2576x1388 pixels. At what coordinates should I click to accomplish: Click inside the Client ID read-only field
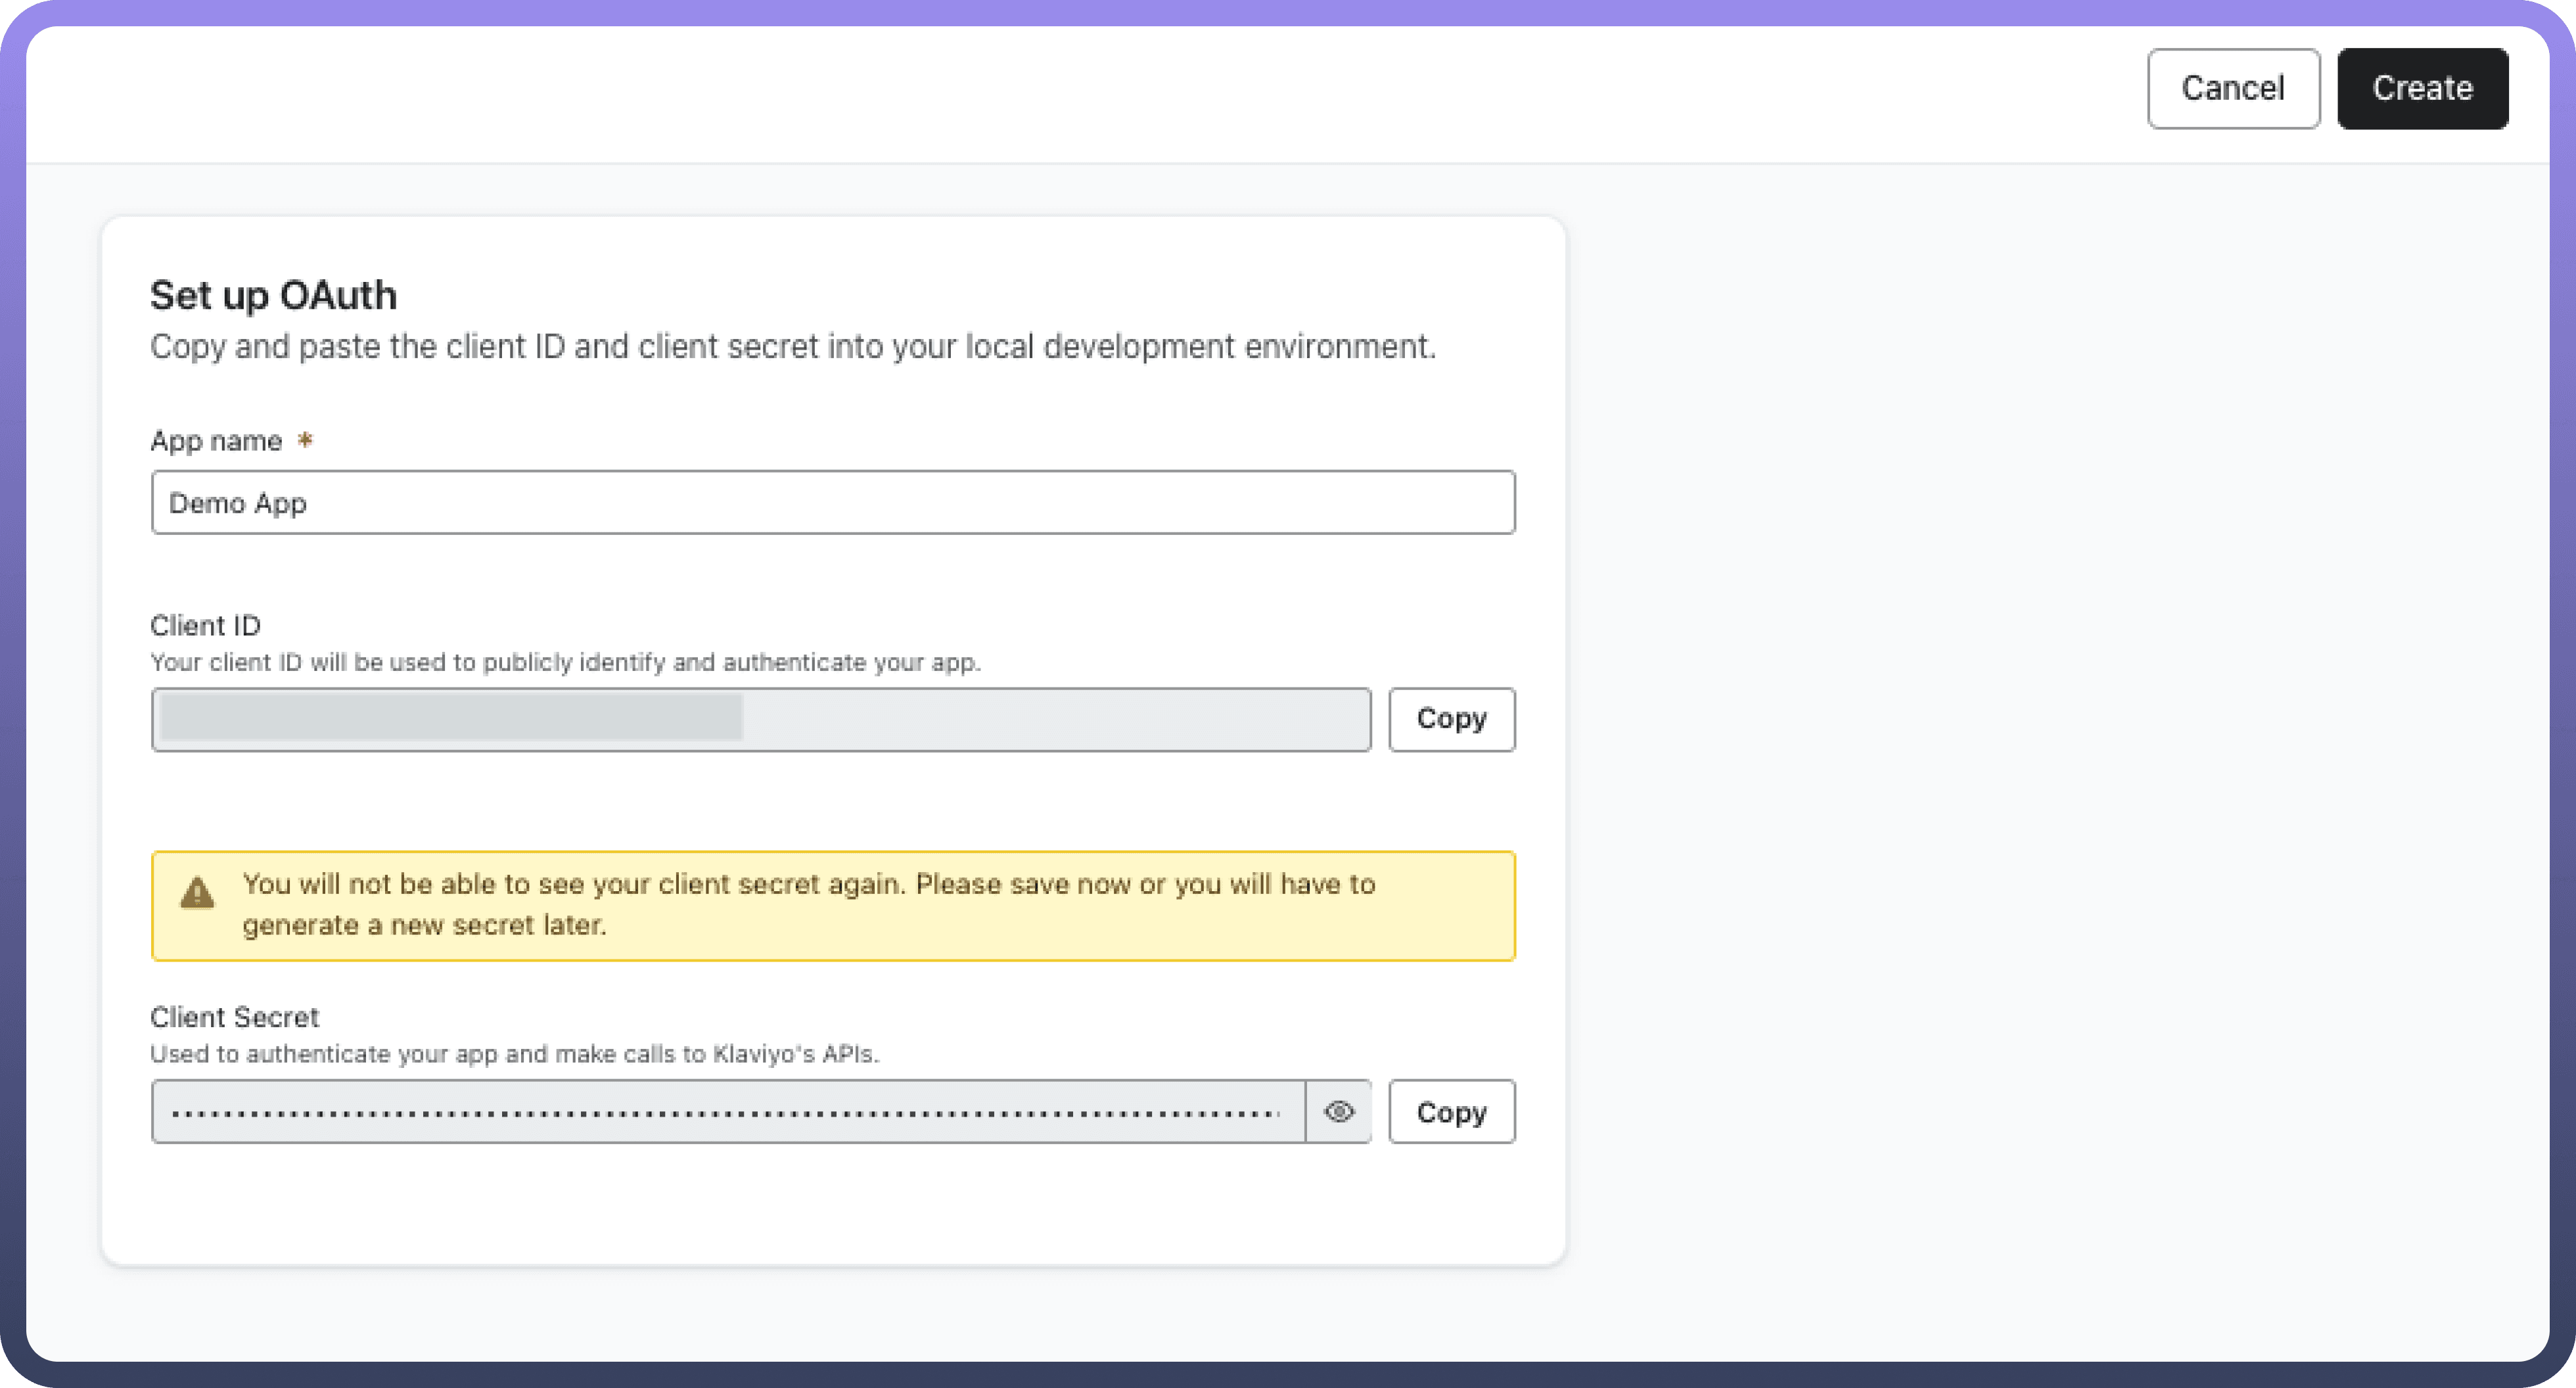[1050, 719]
